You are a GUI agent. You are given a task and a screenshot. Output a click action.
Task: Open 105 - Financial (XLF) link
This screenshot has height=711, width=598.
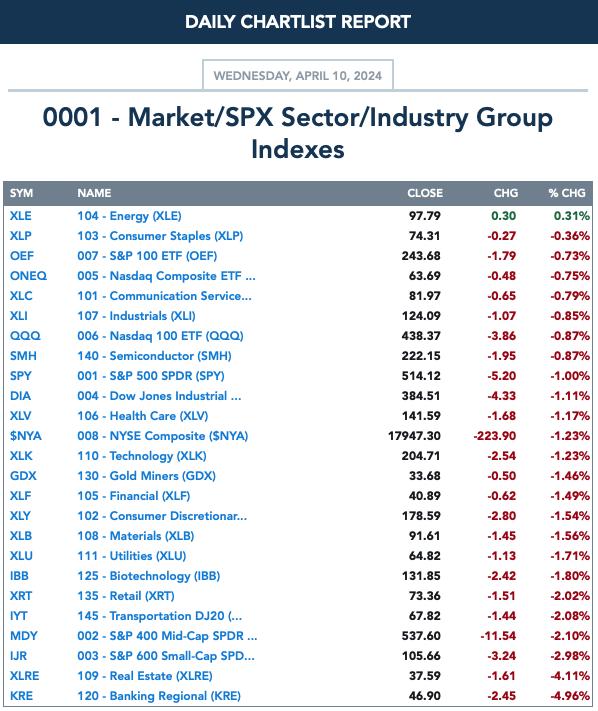click(134, 496)
